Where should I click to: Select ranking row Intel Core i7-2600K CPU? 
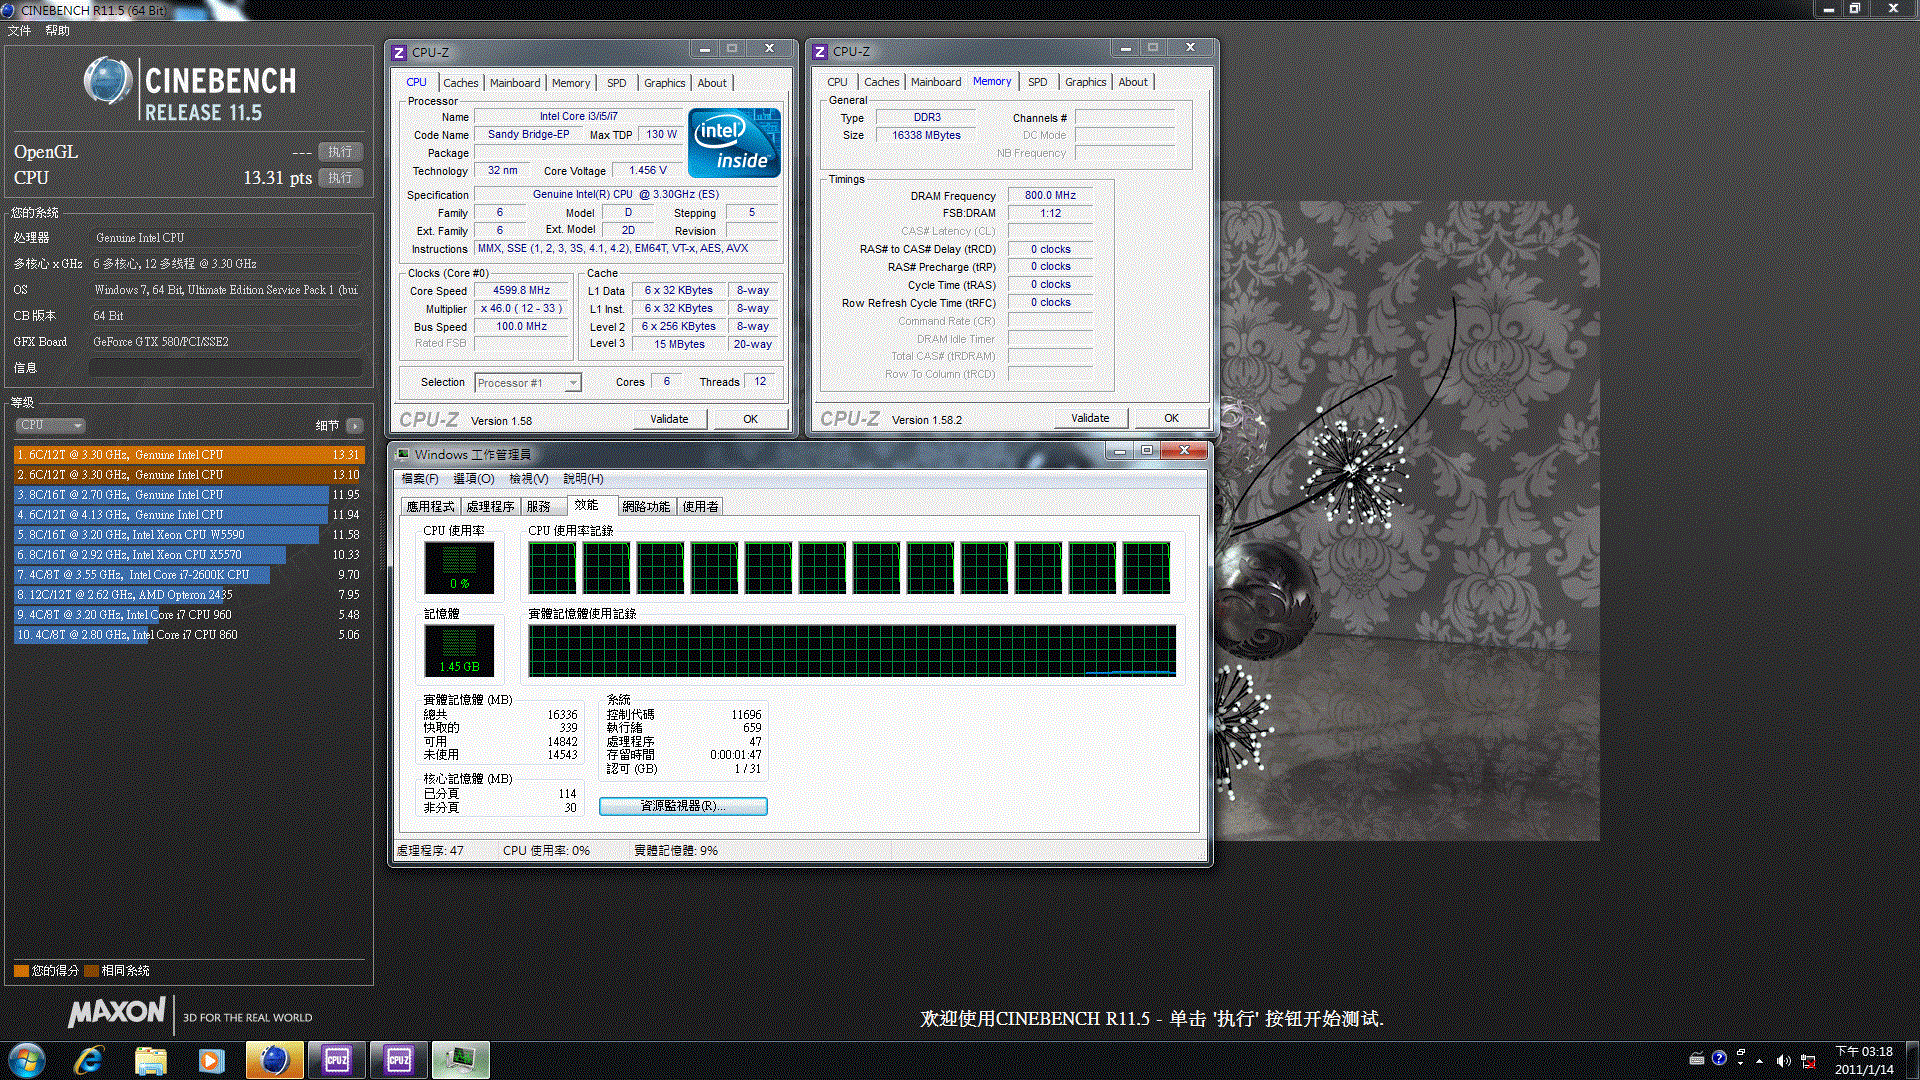(189, 575)
